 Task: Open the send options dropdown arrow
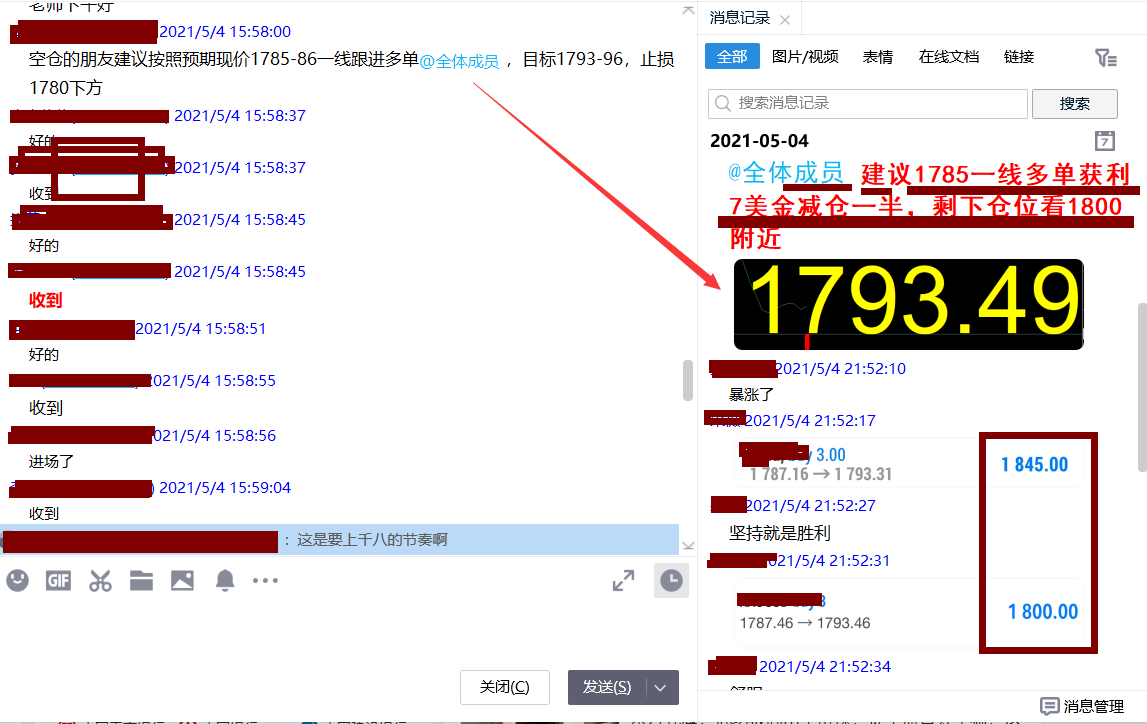click(661, 687)
